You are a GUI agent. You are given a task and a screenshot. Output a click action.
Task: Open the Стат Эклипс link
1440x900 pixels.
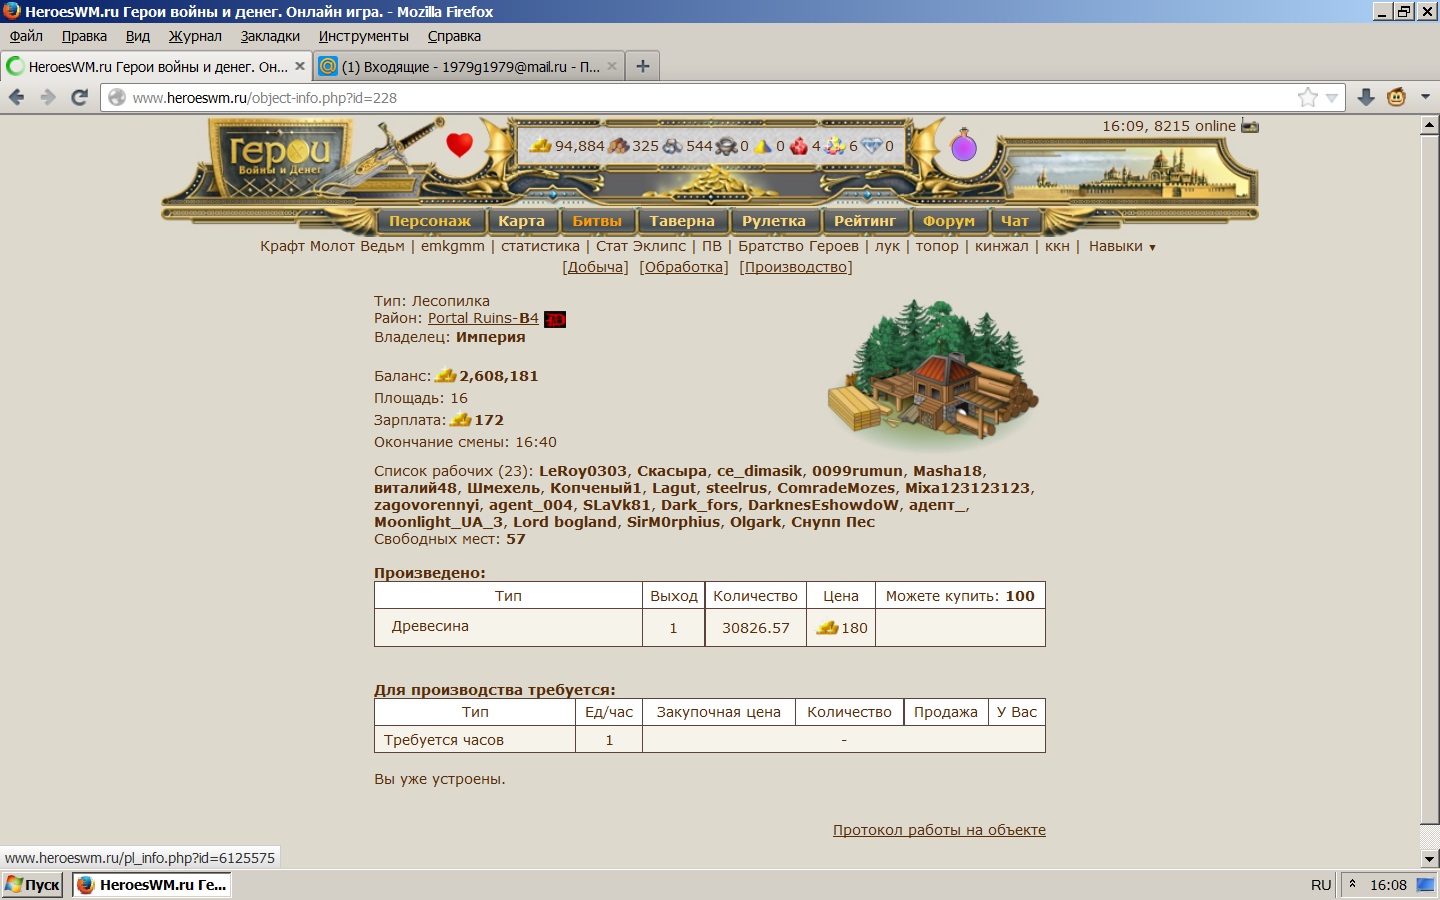[x=641, y=246]
